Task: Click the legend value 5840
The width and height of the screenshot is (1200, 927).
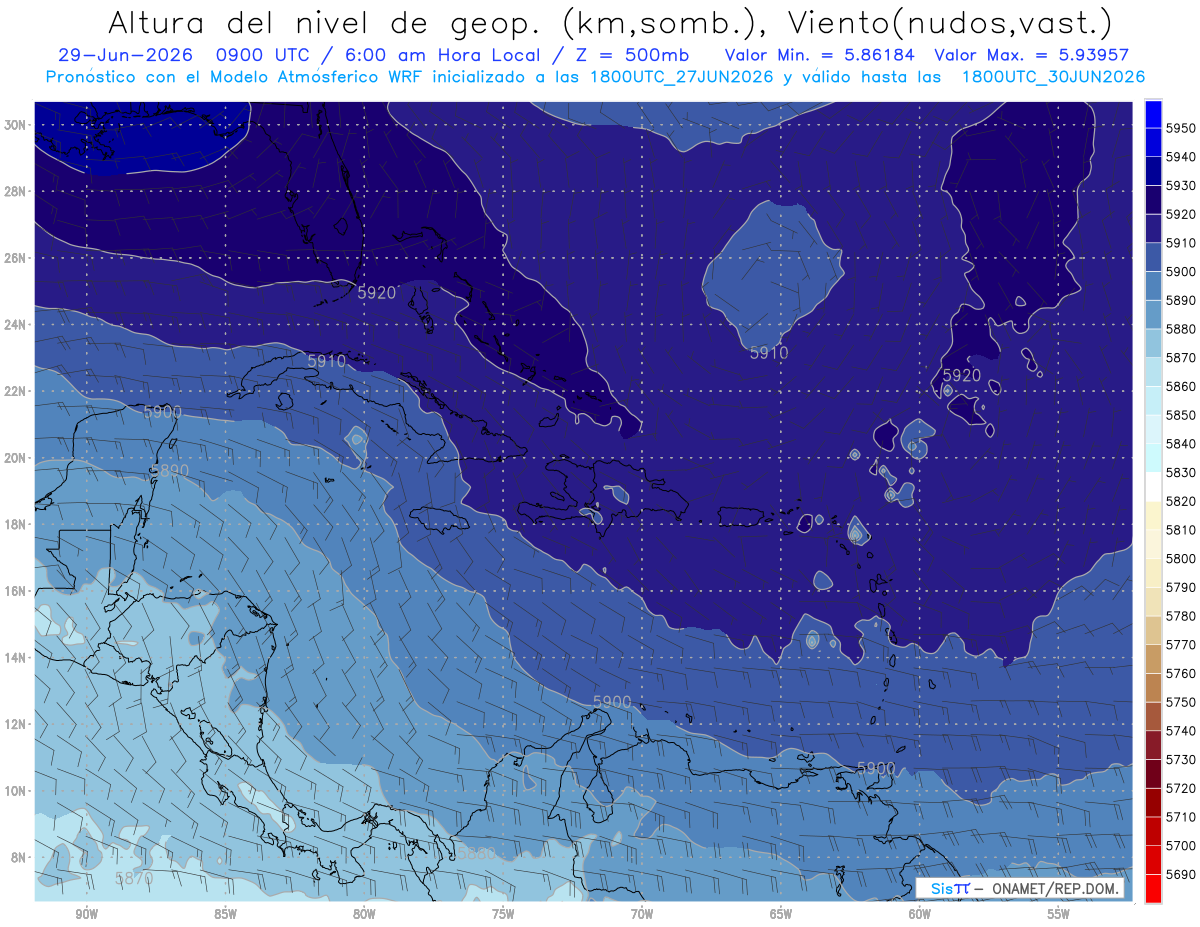Action: point(1180,444)
